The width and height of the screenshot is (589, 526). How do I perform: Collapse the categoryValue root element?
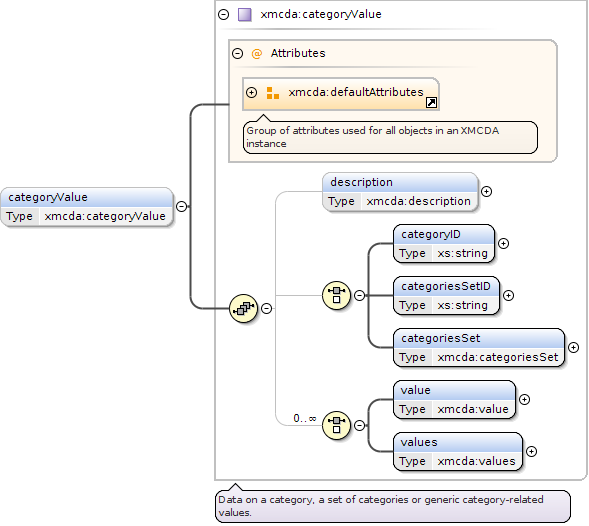pyautogui.click(x=181, y=207)
